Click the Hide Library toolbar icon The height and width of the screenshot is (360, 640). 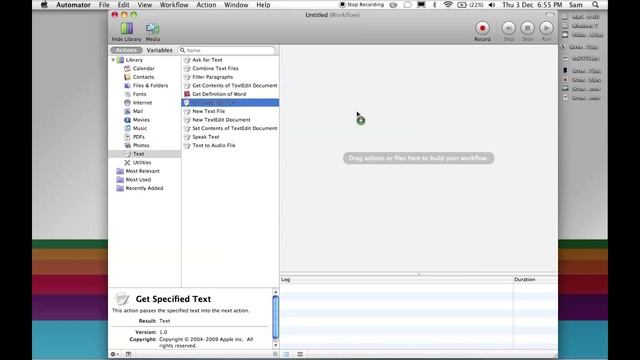[127, 29]
